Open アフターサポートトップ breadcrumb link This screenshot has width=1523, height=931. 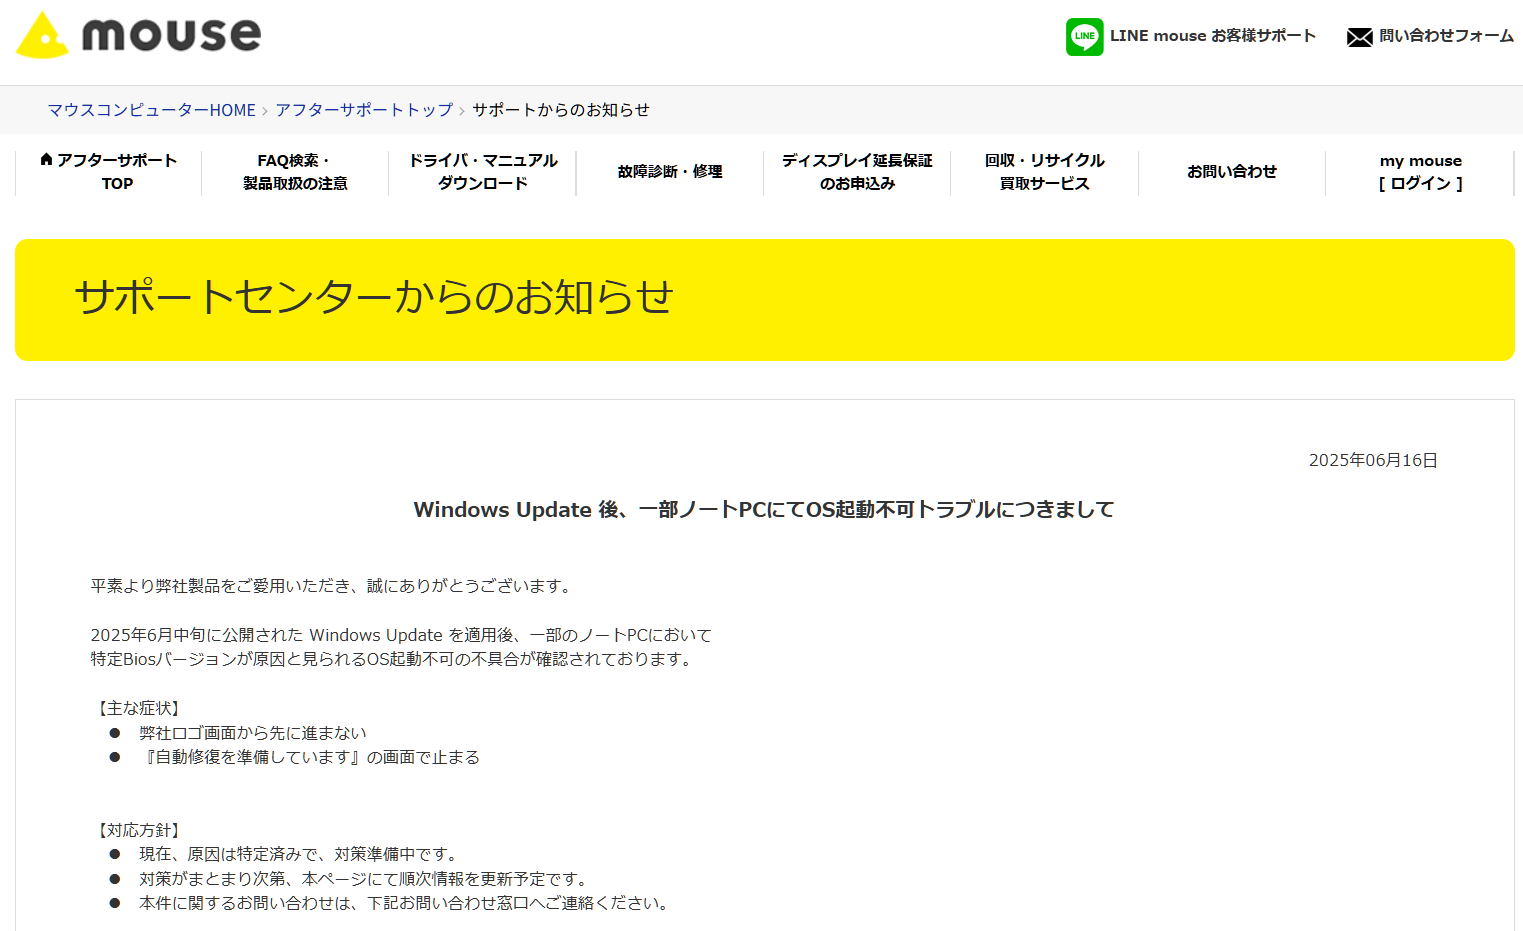coord(362,110)
